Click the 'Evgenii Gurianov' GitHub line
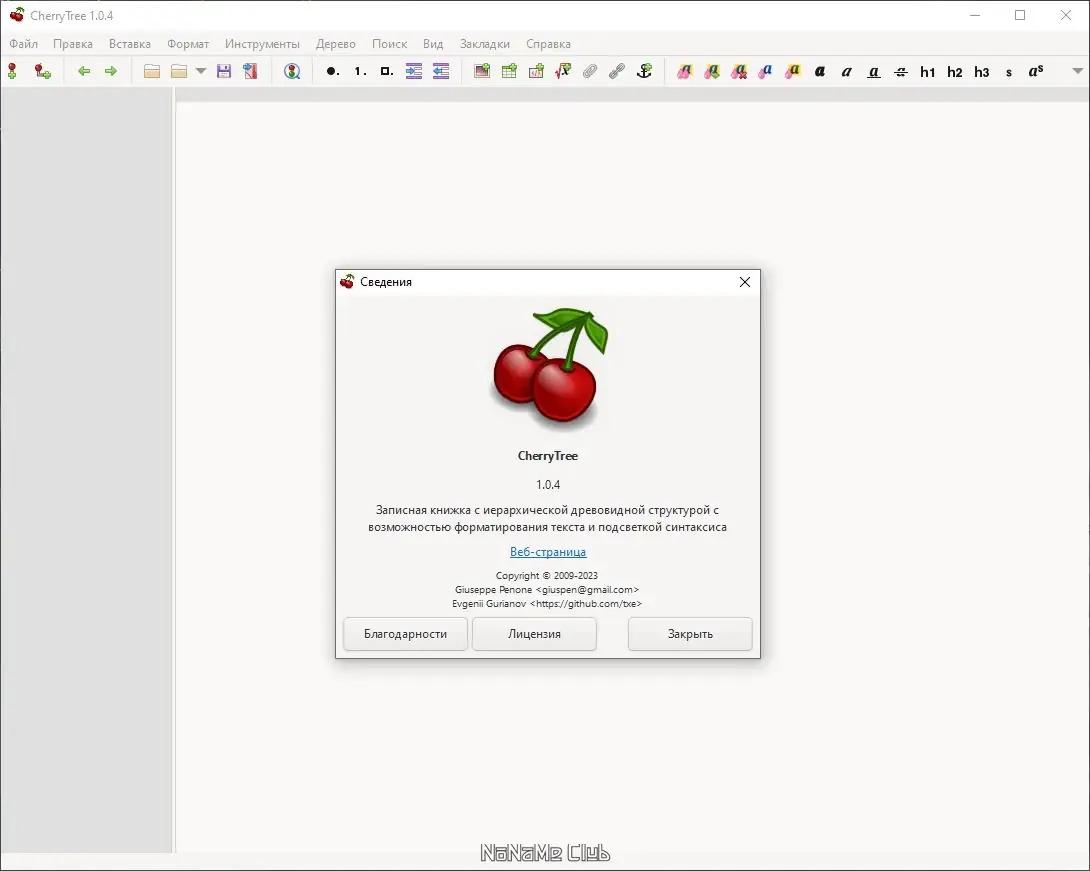This screenshot has height=871, width=1090. tap(547, 603)
